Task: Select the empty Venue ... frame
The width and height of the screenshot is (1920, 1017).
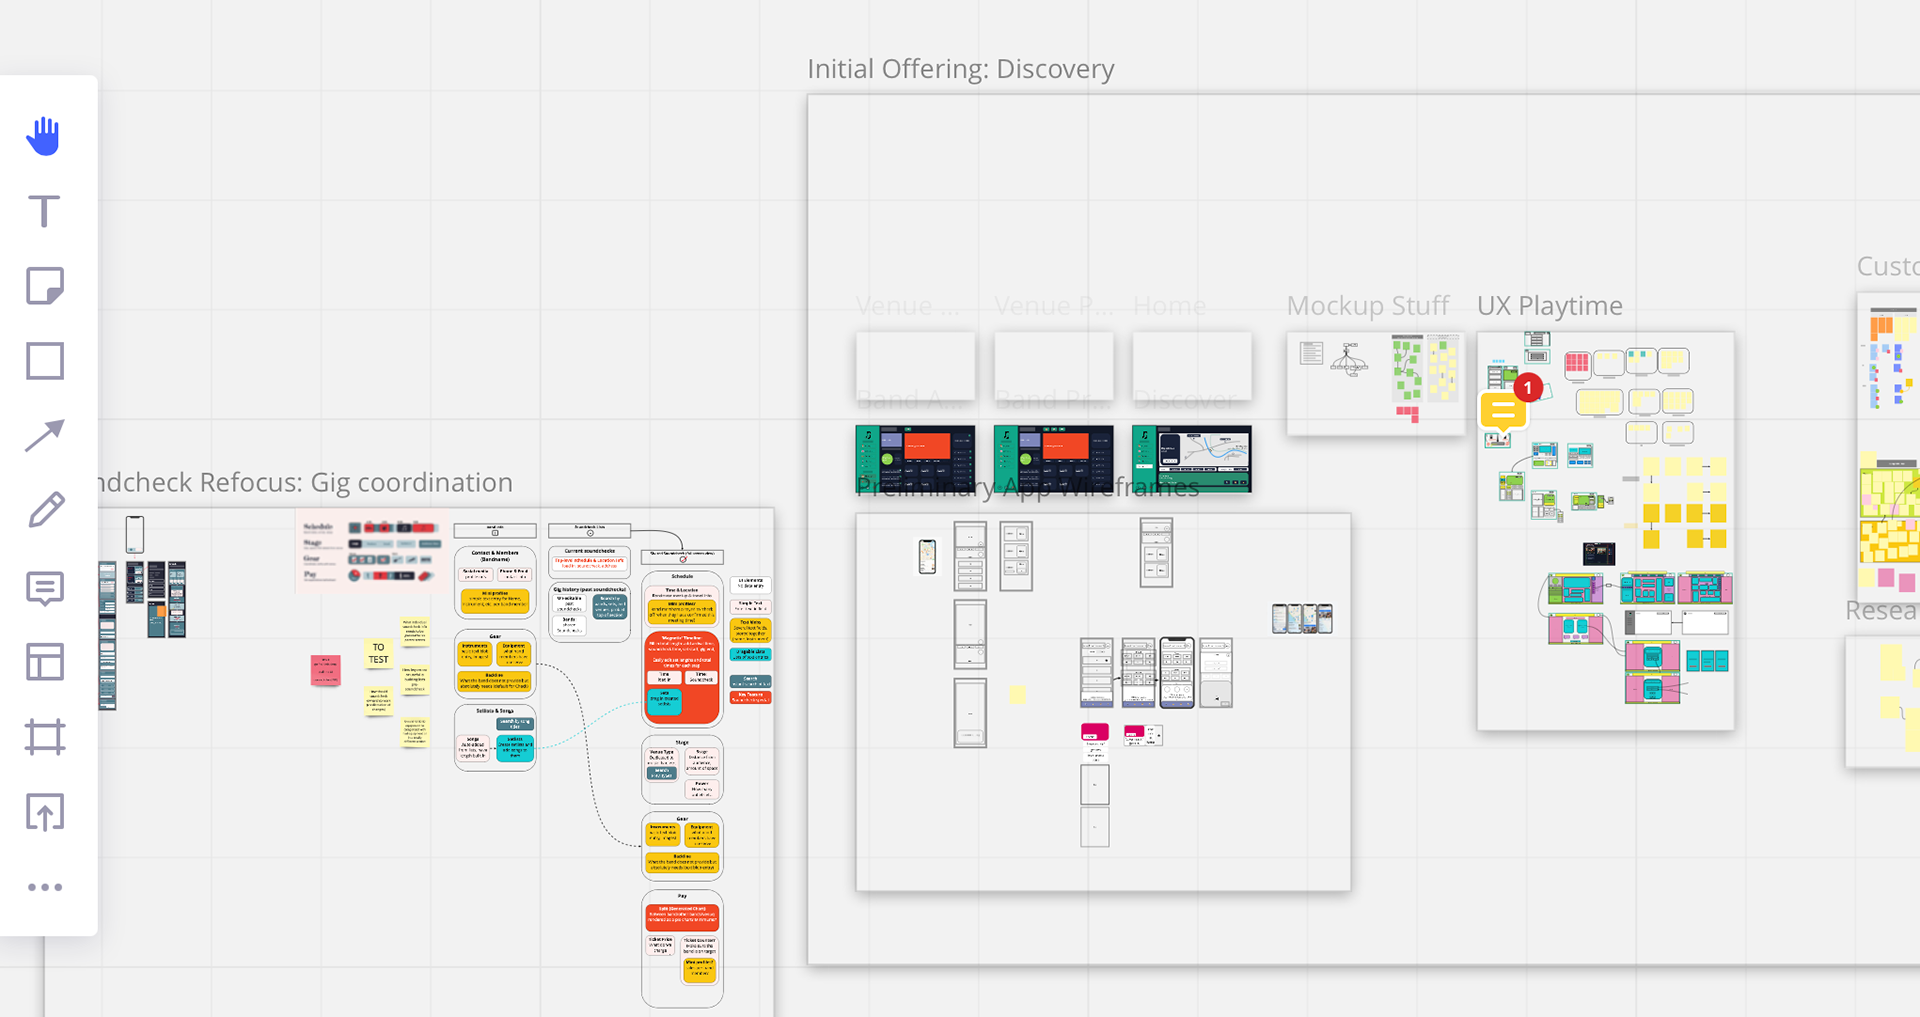Action: point(915,366)
